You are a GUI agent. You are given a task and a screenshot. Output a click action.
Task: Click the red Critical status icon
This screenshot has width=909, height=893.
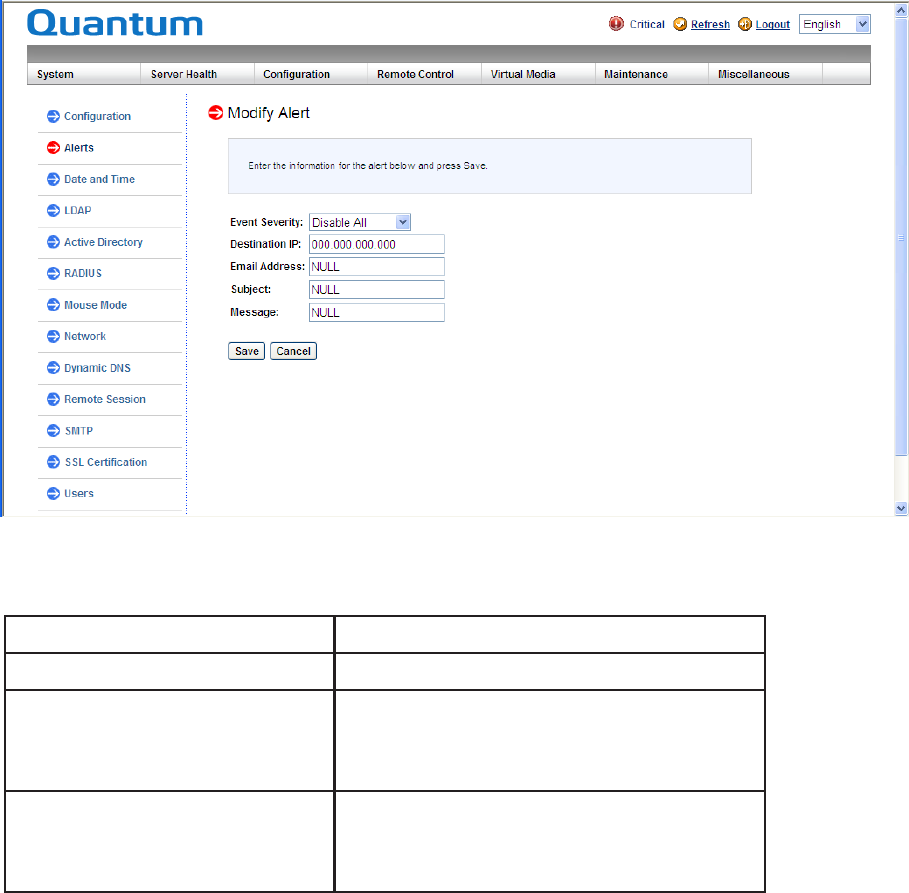click(616, 24)
